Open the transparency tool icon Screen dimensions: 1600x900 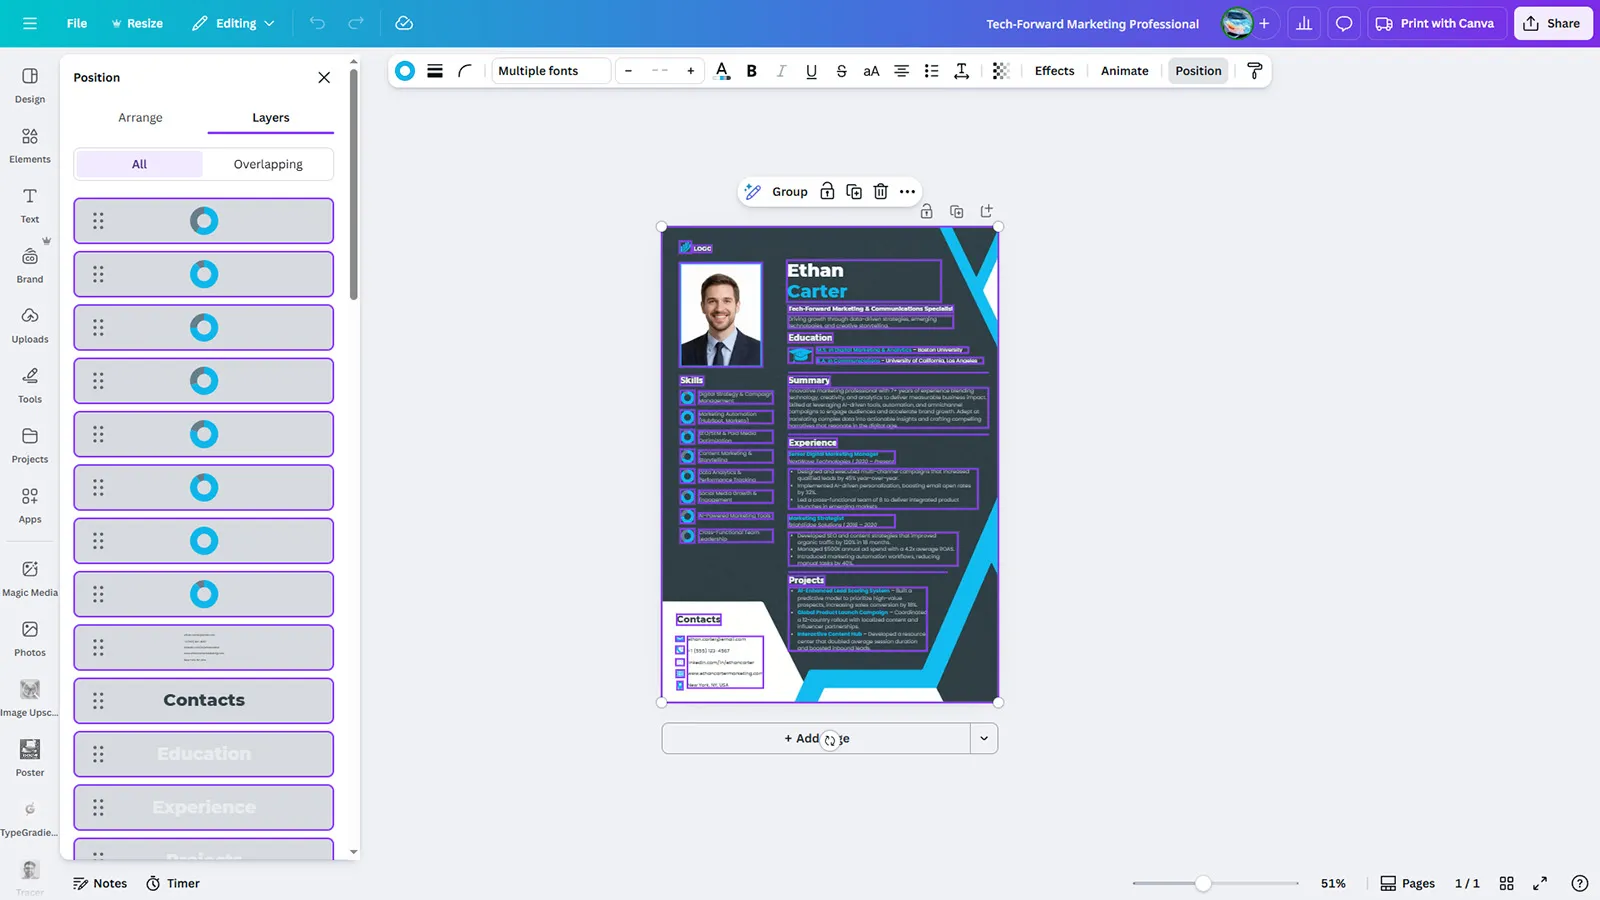(x=1001, y=71)
